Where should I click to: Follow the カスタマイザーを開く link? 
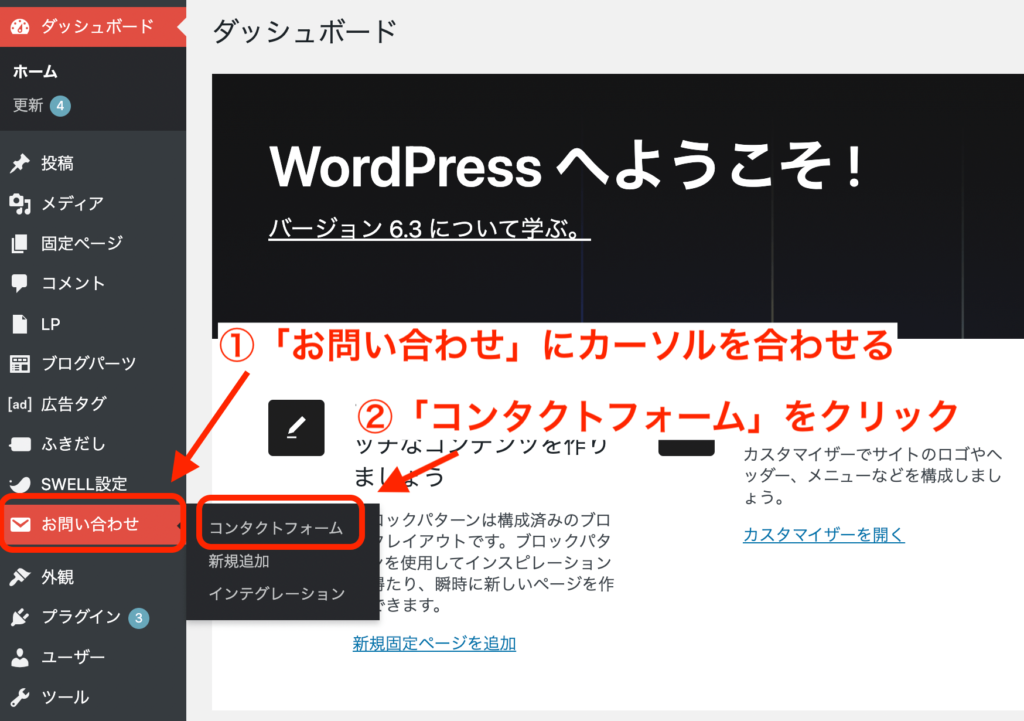tap(824, 534)
